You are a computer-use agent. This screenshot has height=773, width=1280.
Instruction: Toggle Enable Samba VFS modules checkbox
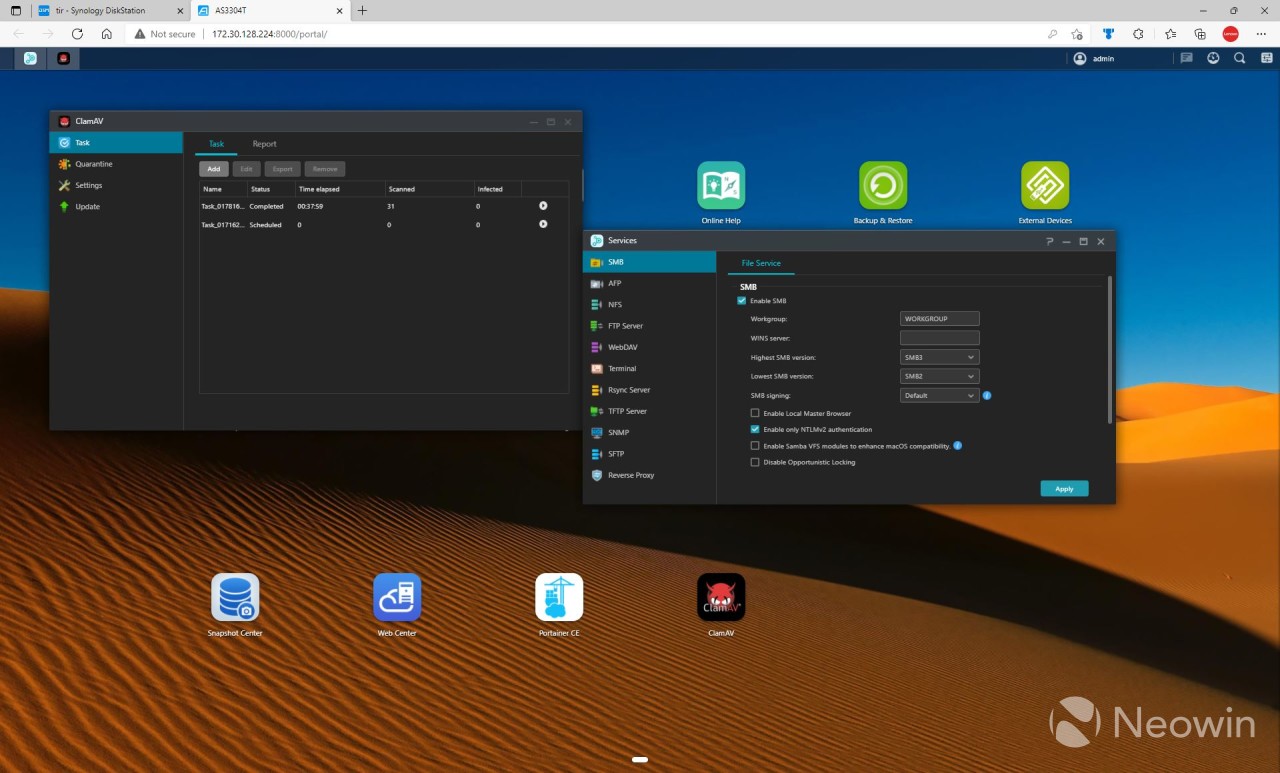[x=755, y=446]
